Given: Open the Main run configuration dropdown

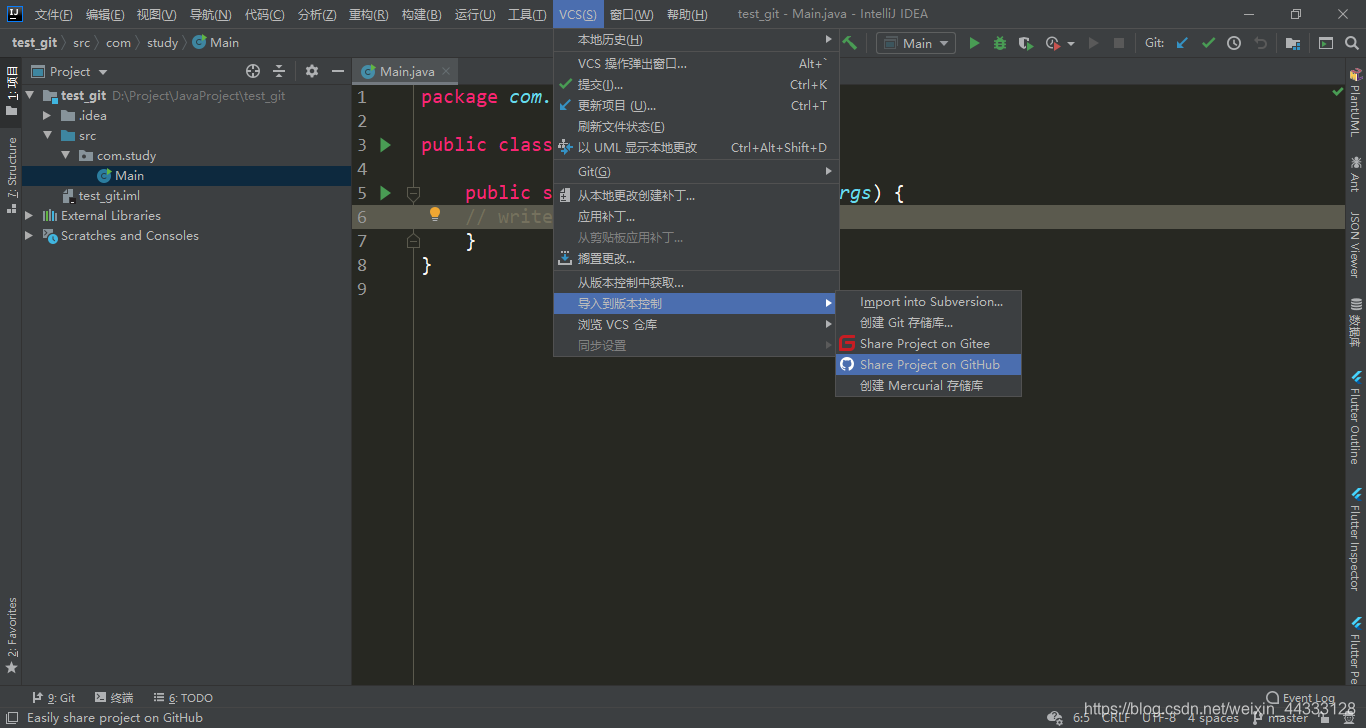Looking at the screenshot, I should (916, 43).
